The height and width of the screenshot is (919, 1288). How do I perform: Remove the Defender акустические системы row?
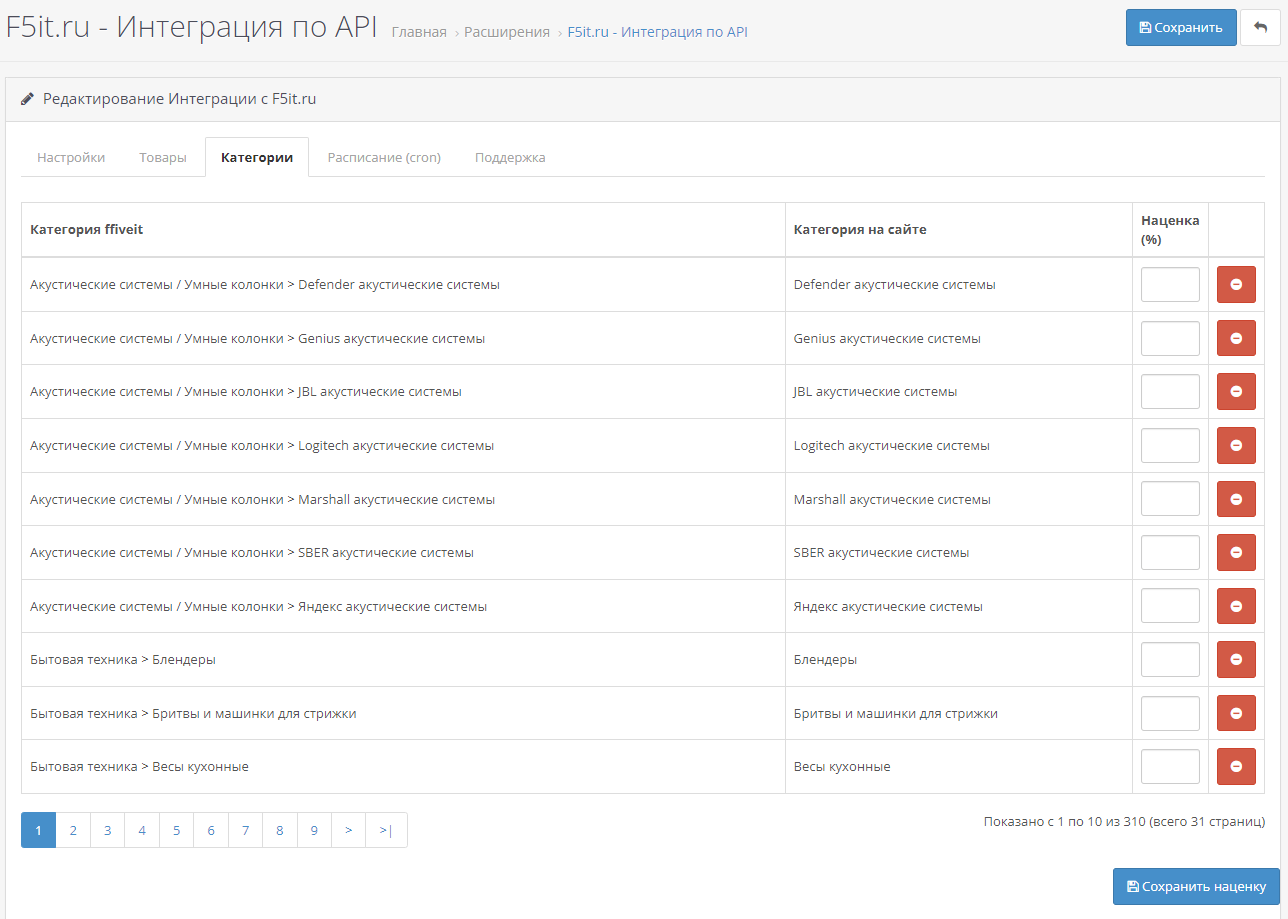click(1236, 284)
